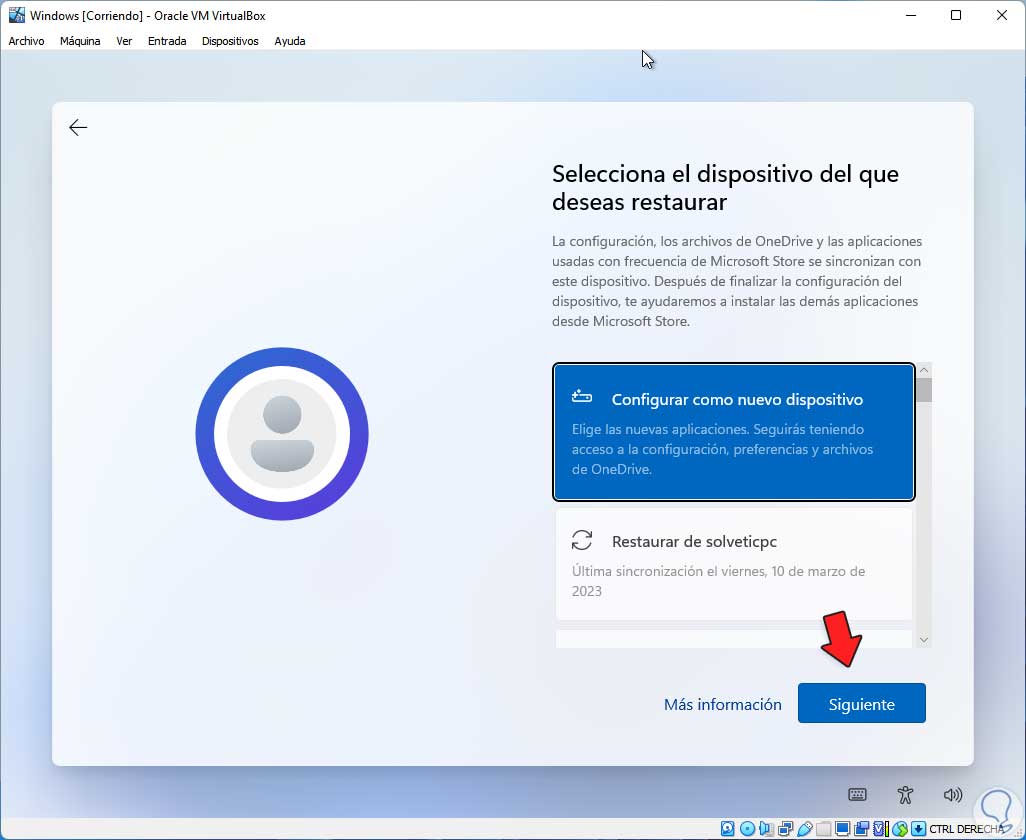Click the VirtualBox window title icon
The image size is (1026, 840).
[x=16, y=15]
